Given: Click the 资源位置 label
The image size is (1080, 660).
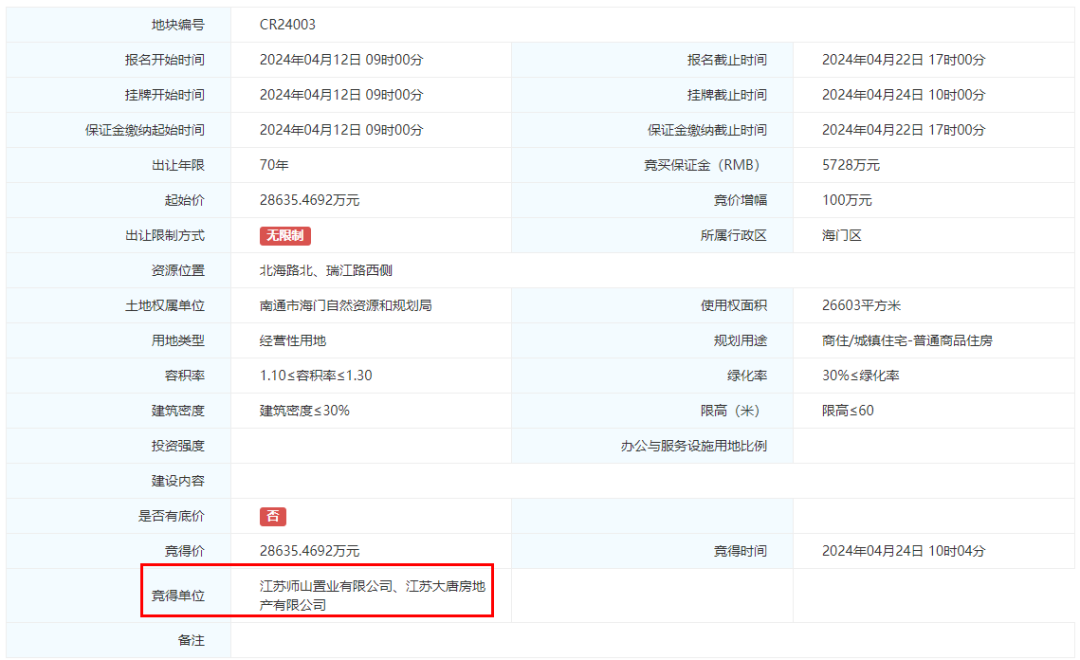Looking at the screenshot, I should click(x=178, y=271).
